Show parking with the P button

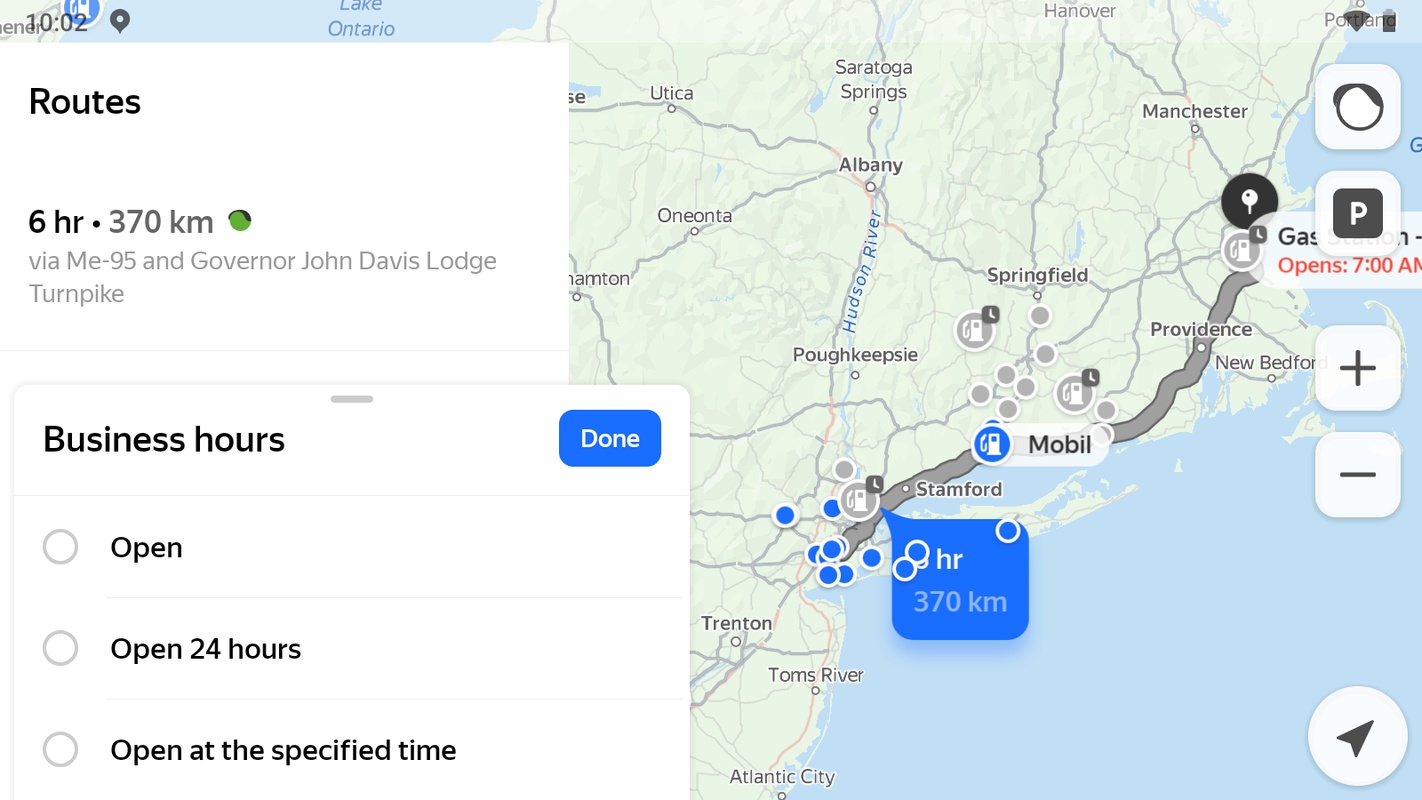coord(1357,213)
